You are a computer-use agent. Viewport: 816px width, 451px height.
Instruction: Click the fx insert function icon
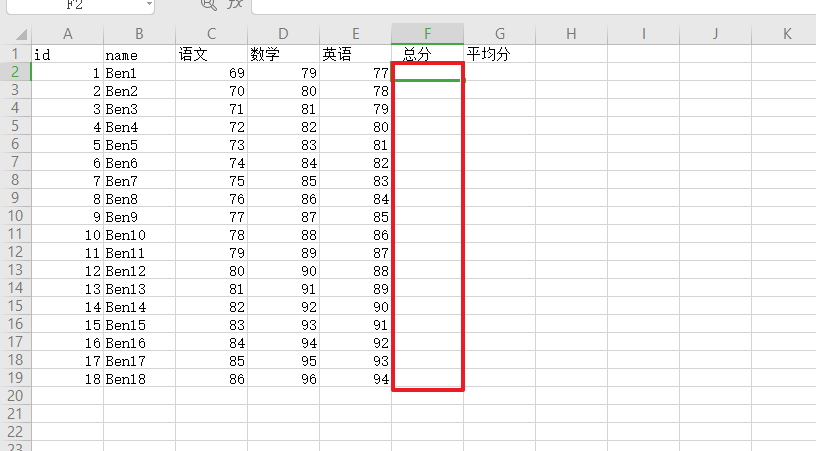pyautogui.click(x=235, y=5)
